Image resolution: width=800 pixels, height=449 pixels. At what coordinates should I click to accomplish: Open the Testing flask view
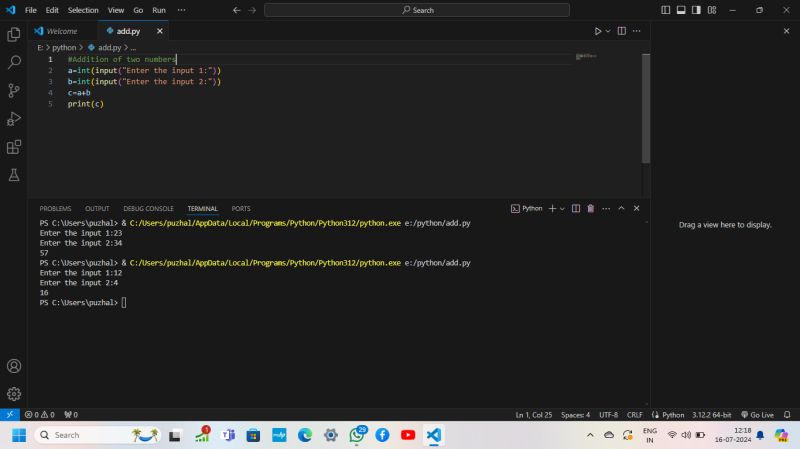pyautogui.click(x=14, y=175)
